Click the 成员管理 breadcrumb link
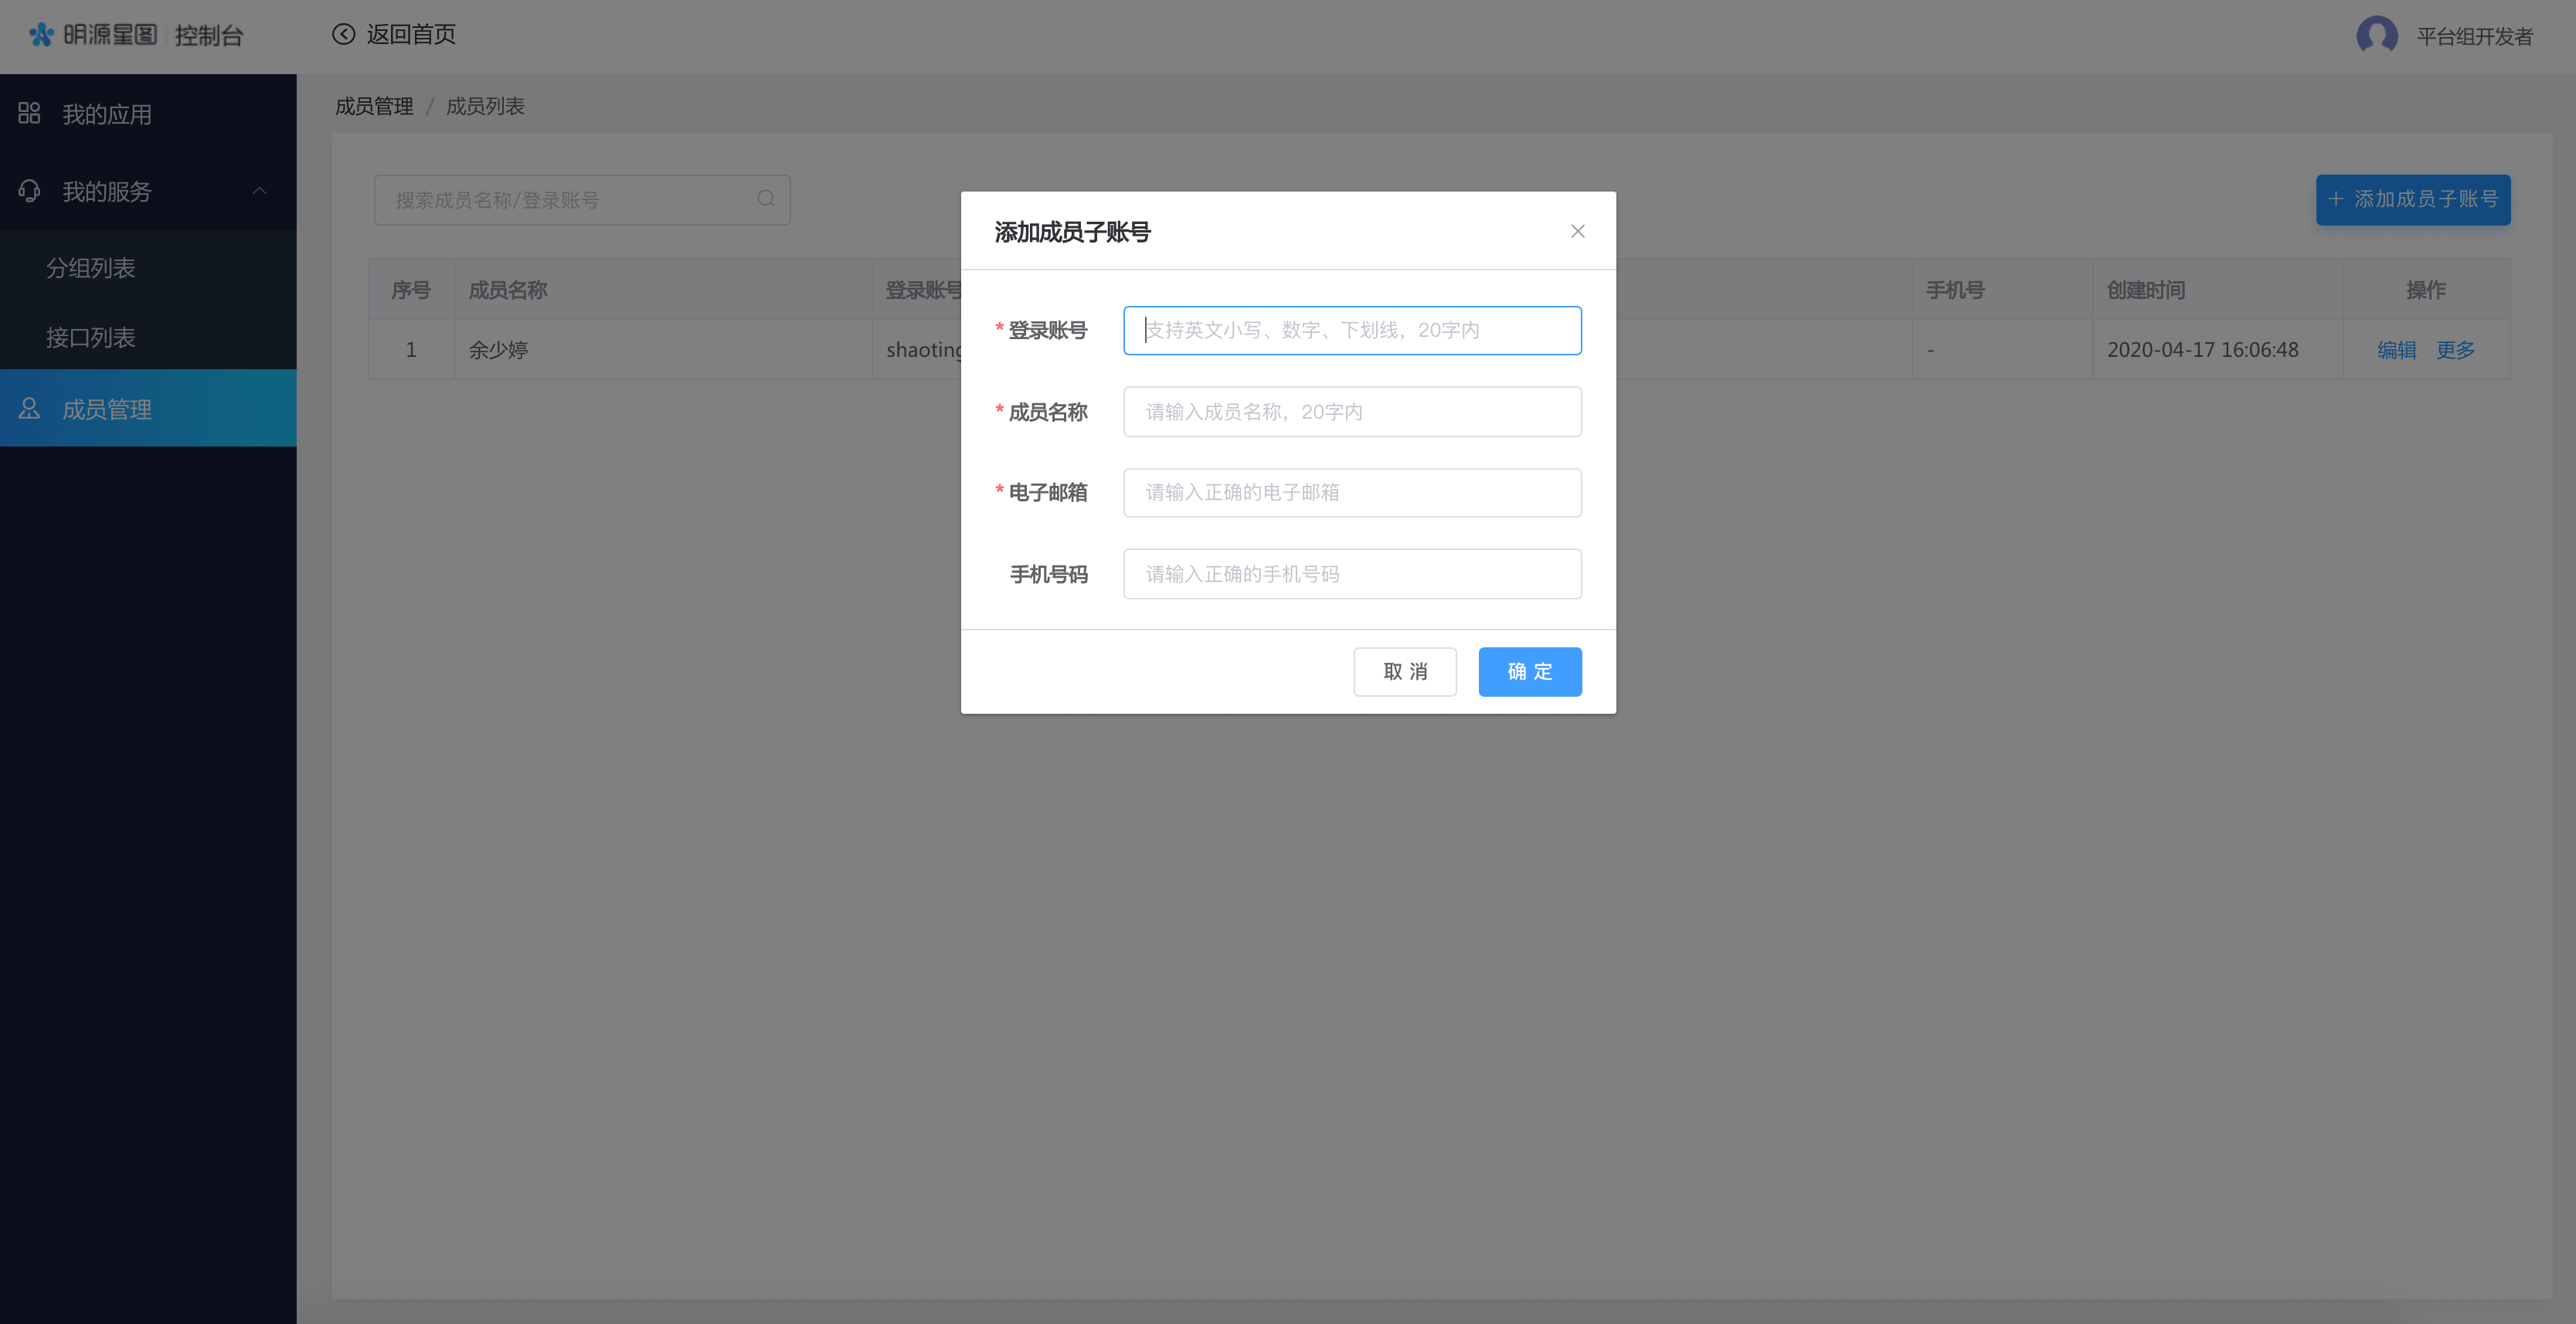Image resolution: width=2576 pixels, height=1324 pixels. pos(374,106)
